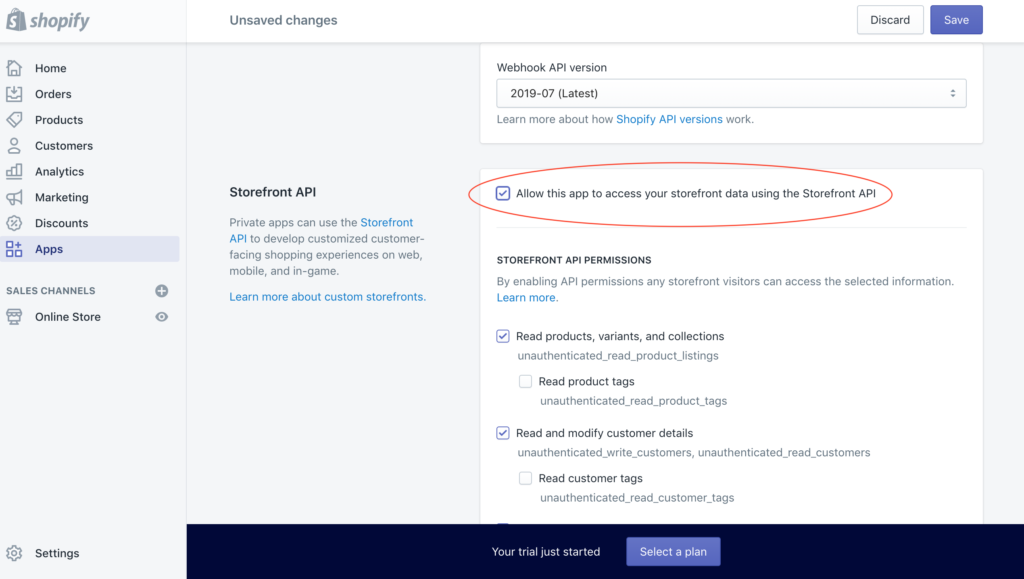Enable the Read product tags checkbox

point(526,381)
